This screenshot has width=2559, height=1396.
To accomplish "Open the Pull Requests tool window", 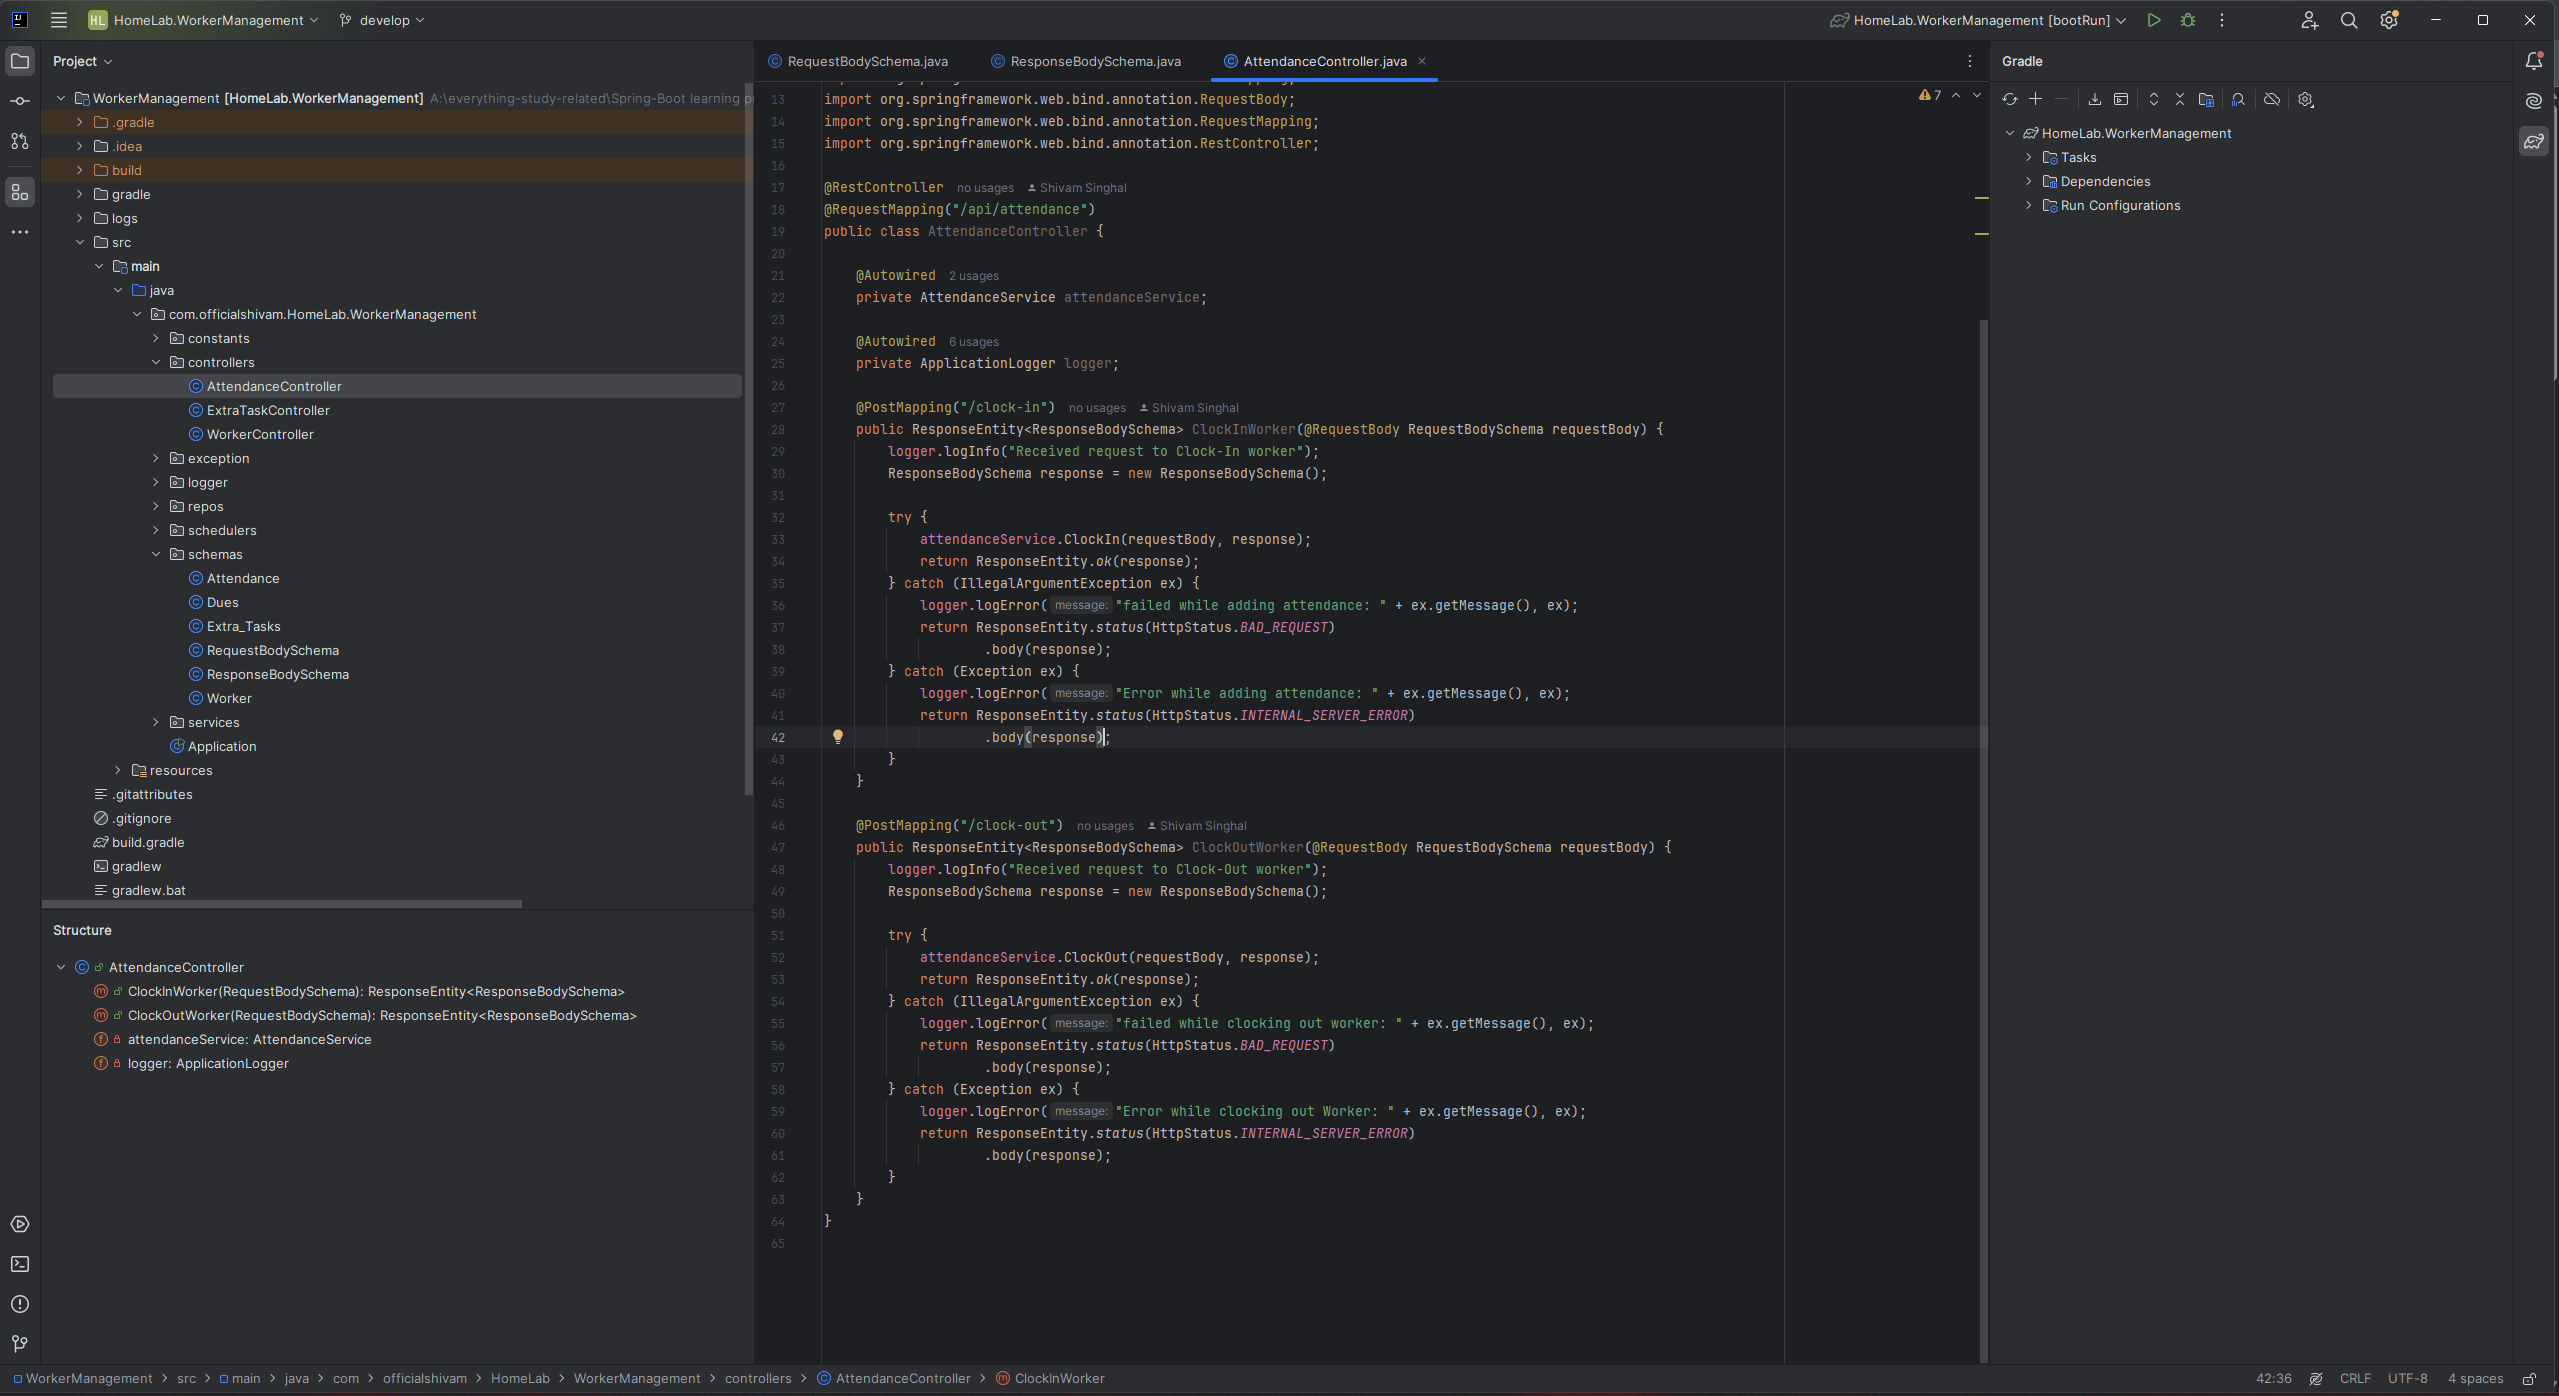I will [20, 141].
